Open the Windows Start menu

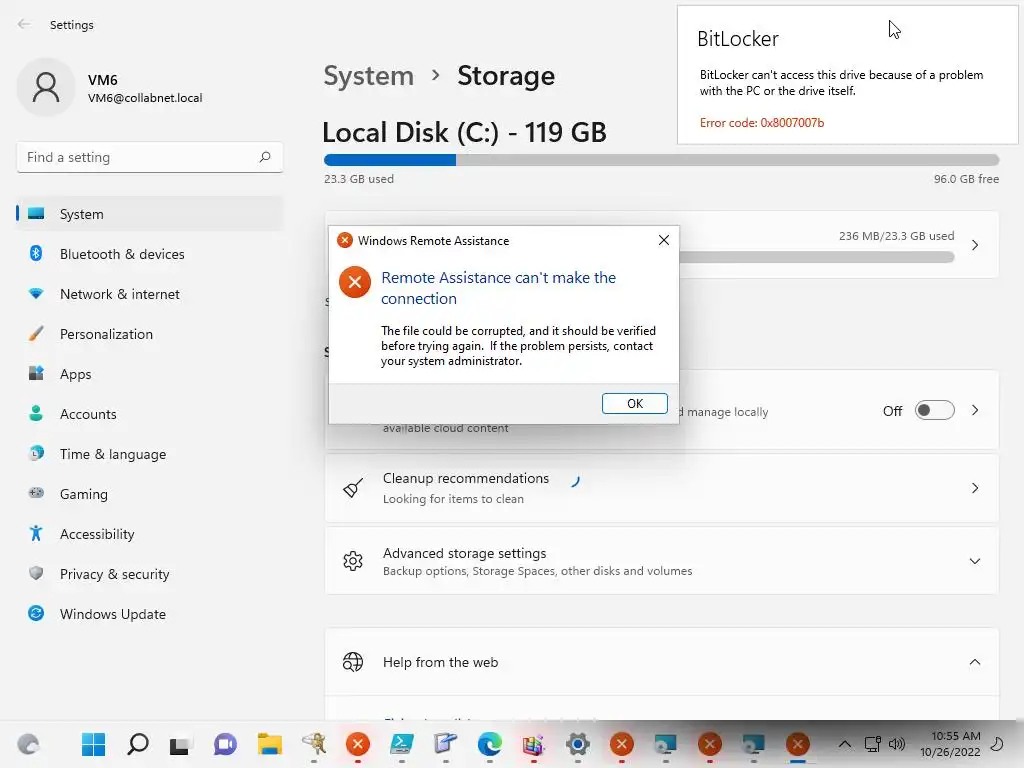pos(94,744)
